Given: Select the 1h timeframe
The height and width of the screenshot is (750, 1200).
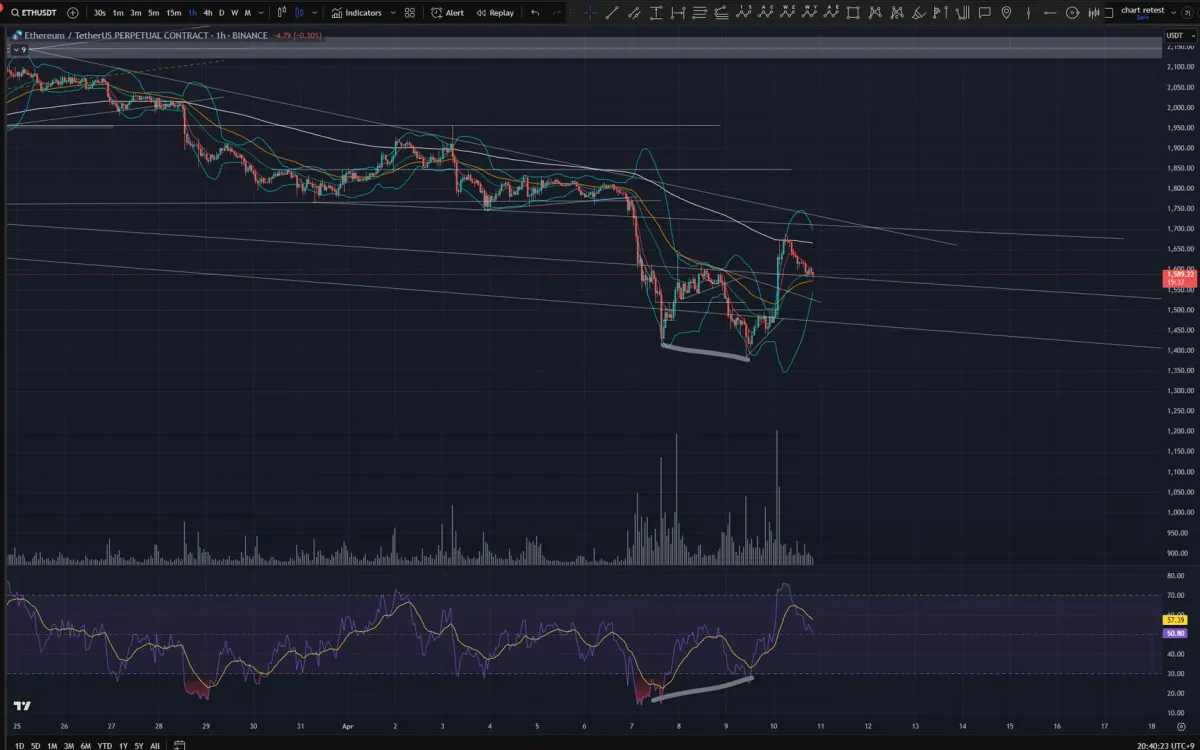Looking at the screenshot, I should 193,13.
